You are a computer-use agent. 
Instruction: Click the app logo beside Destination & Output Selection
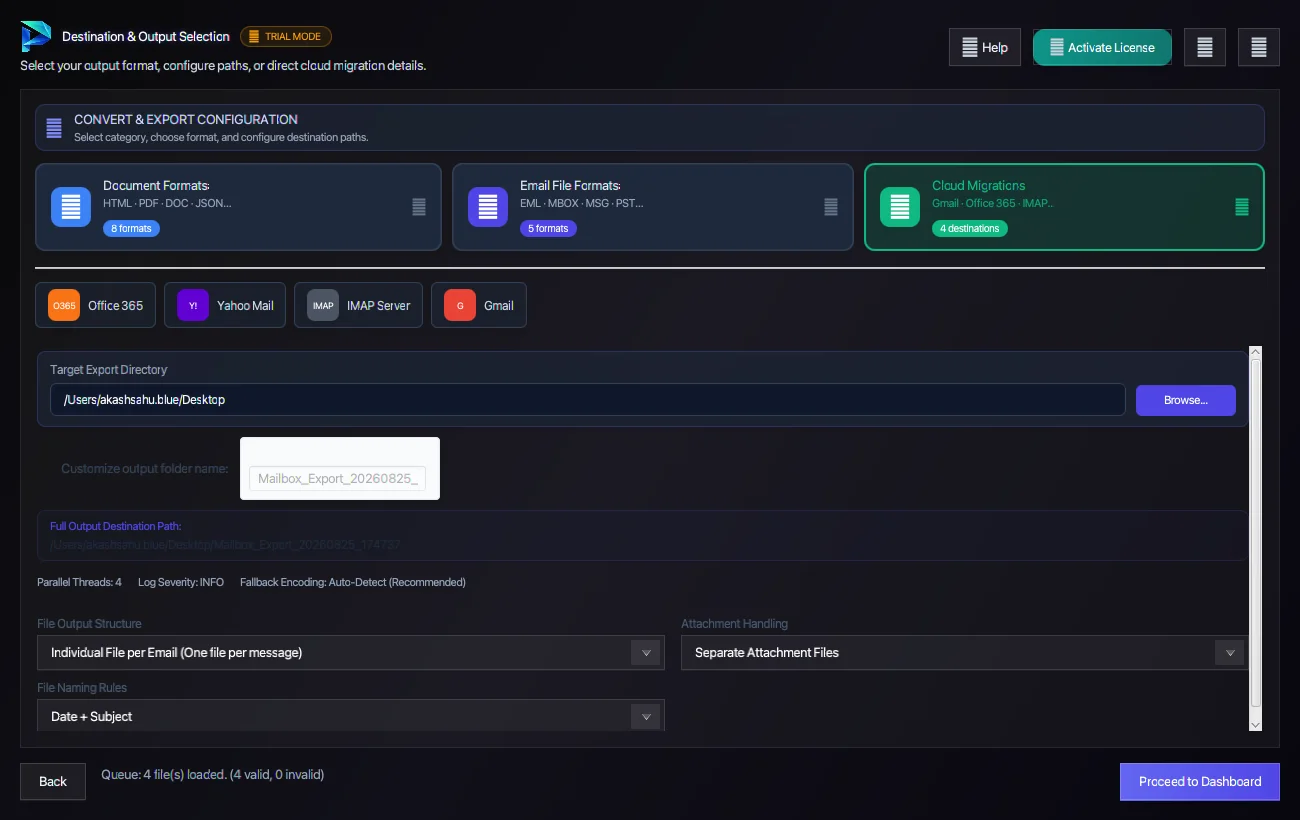pyautogui.click(x=36, y=37)
